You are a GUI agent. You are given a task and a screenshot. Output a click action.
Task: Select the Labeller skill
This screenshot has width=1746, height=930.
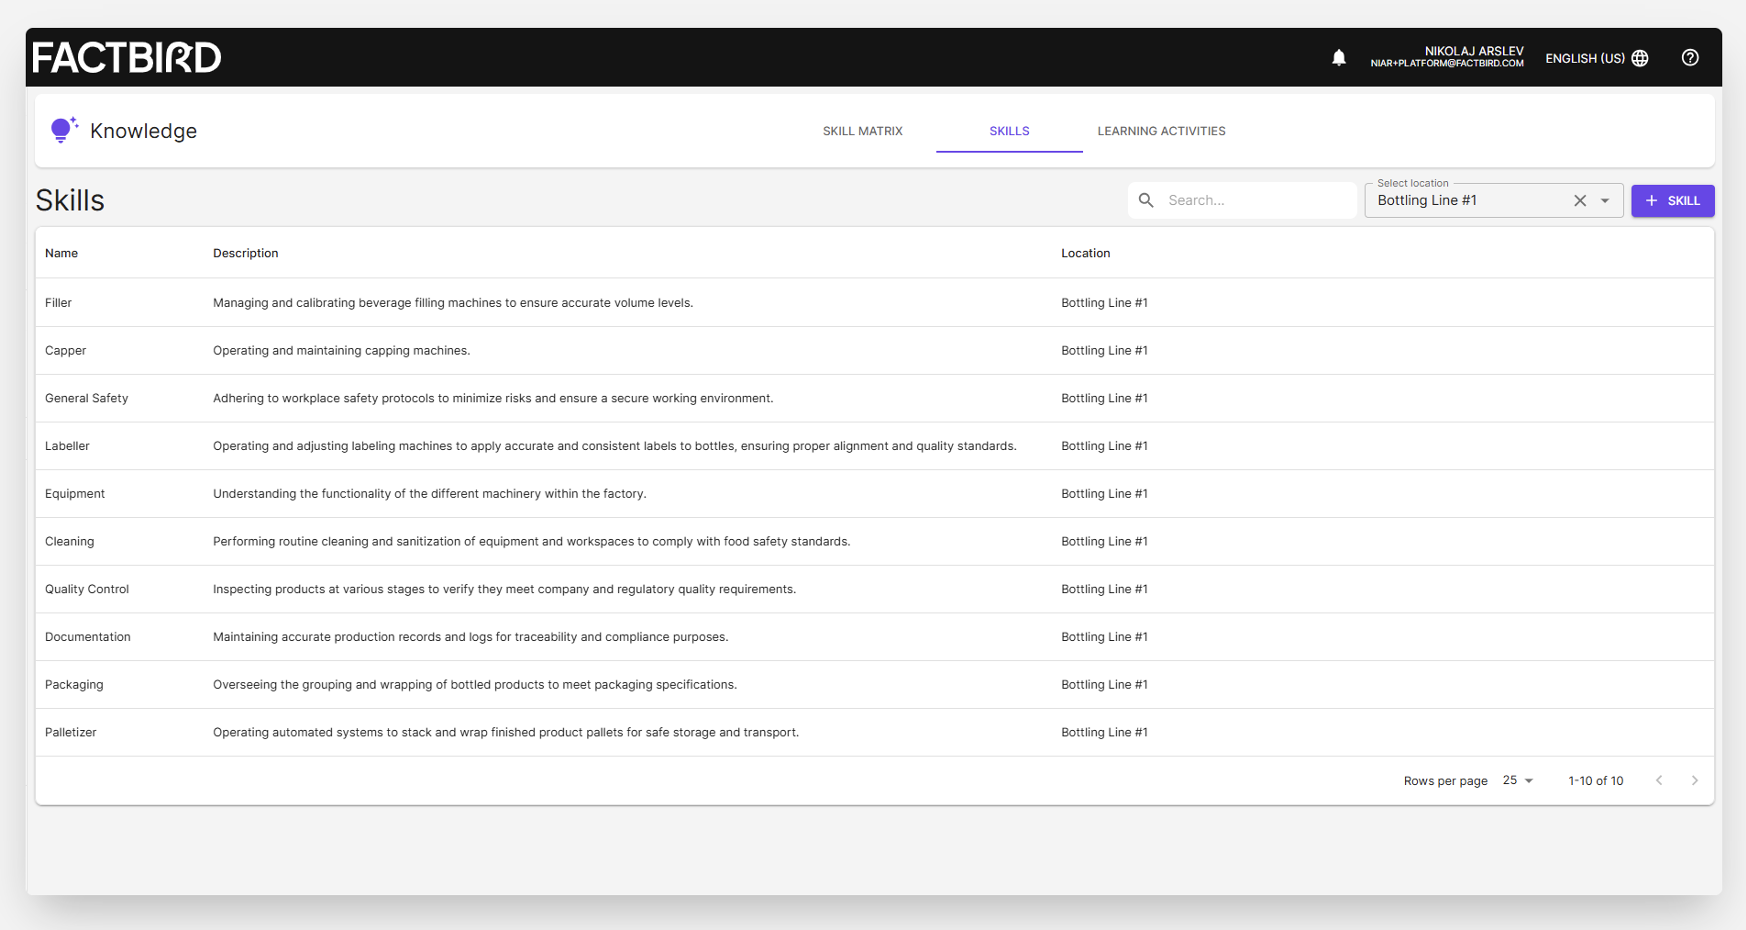pyautogui.click(x=67, y=446)
